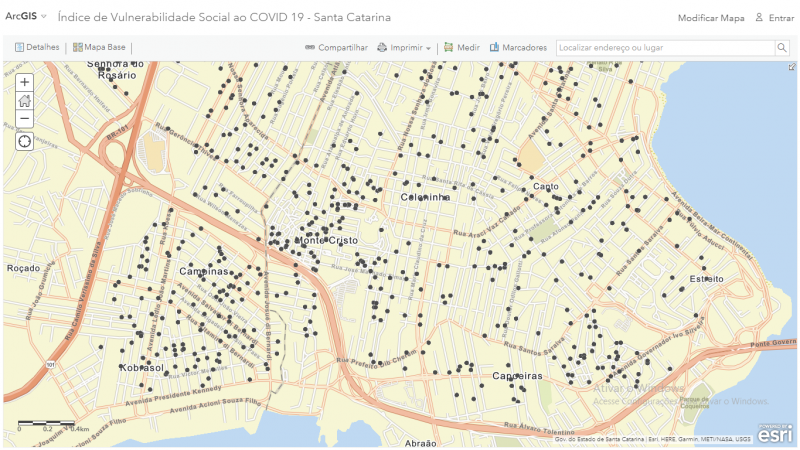Open the Mapa Base gallery
The height and width of the screenshot is (450, 800).
click(x=99, y=47)
